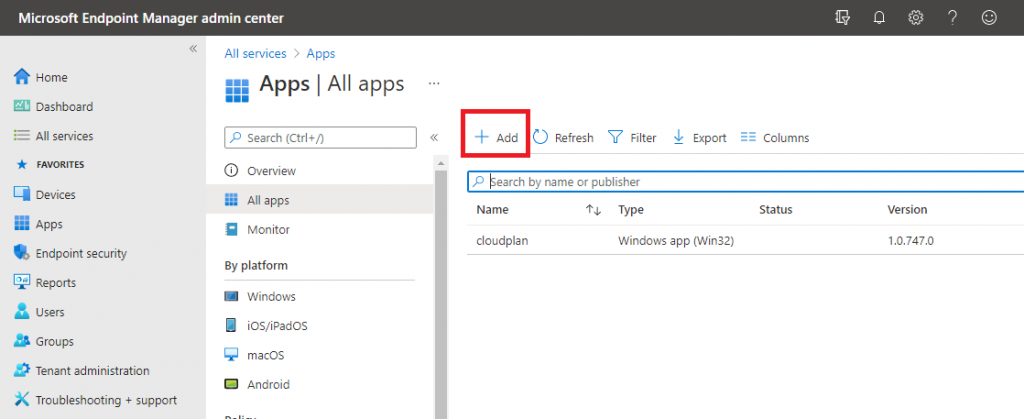Viewport: 1024px width, 419px height.
Task: Click the Add button
Action: (x=496, y=138)
